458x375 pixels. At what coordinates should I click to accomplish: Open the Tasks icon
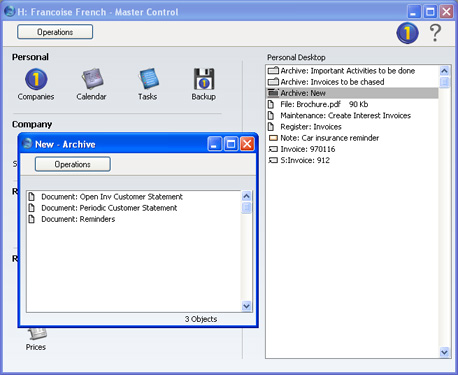pyautogui.click(x=148, y=79)
